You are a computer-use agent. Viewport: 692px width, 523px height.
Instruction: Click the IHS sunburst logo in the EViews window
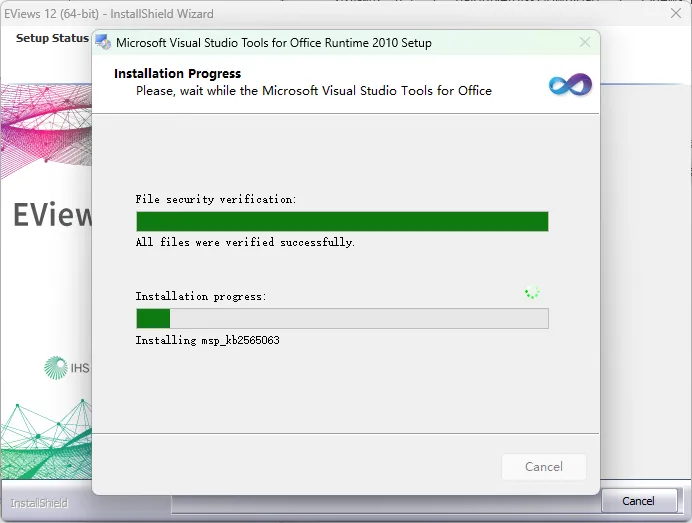point(56,368)
